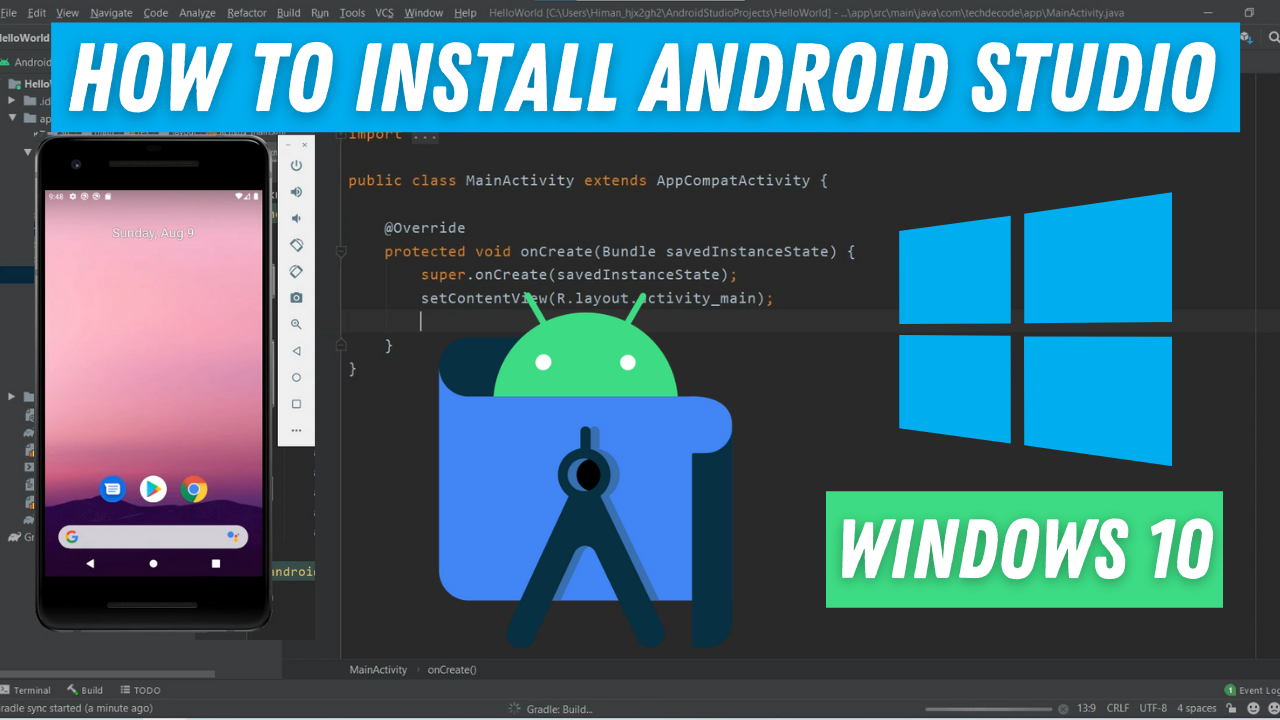Click the emulator power button icon
This screenshot has height=720, width=1280.
pos(296,166)
